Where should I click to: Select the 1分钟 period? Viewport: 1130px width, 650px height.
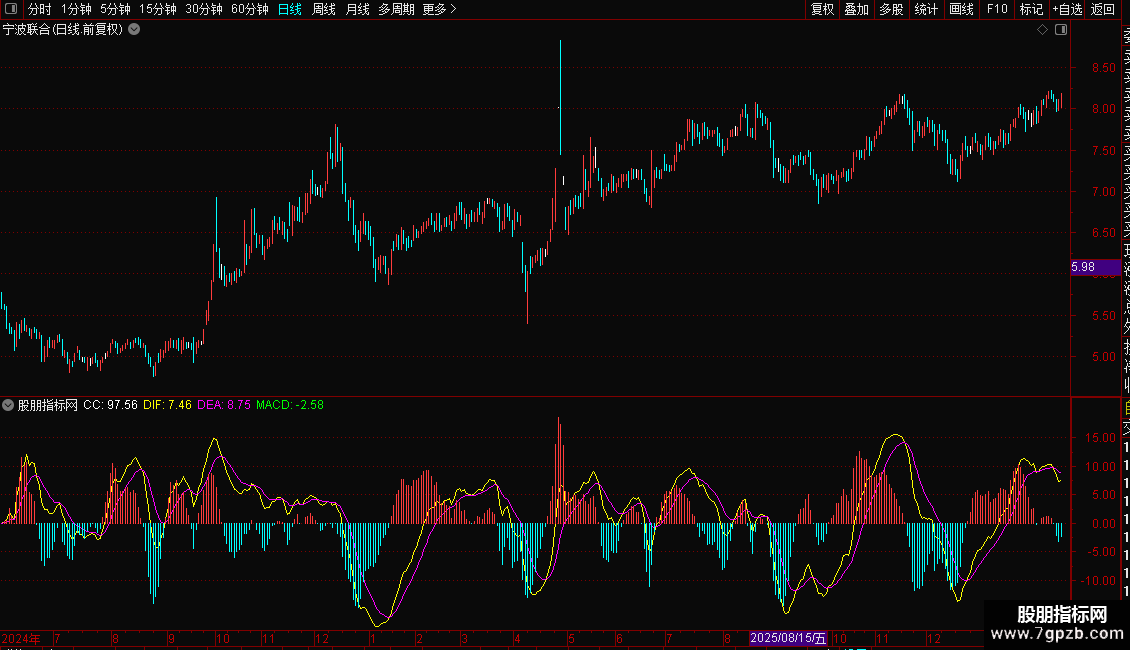pos(76,9)
